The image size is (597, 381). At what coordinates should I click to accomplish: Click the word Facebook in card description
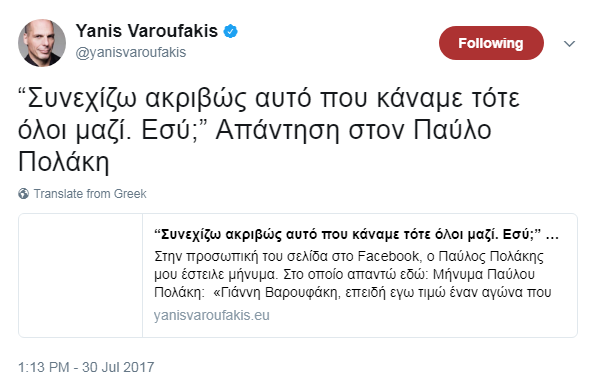(389, 256)
